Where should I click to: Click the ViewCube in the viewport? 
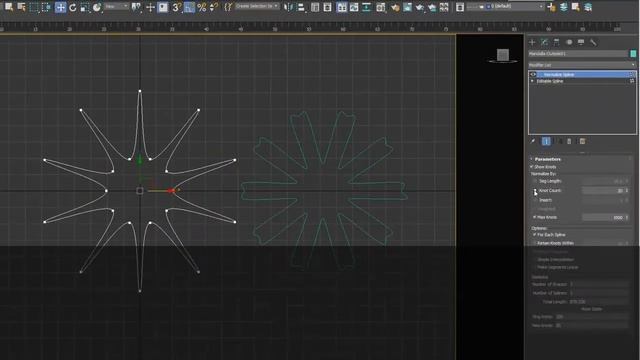pos(503,55)
